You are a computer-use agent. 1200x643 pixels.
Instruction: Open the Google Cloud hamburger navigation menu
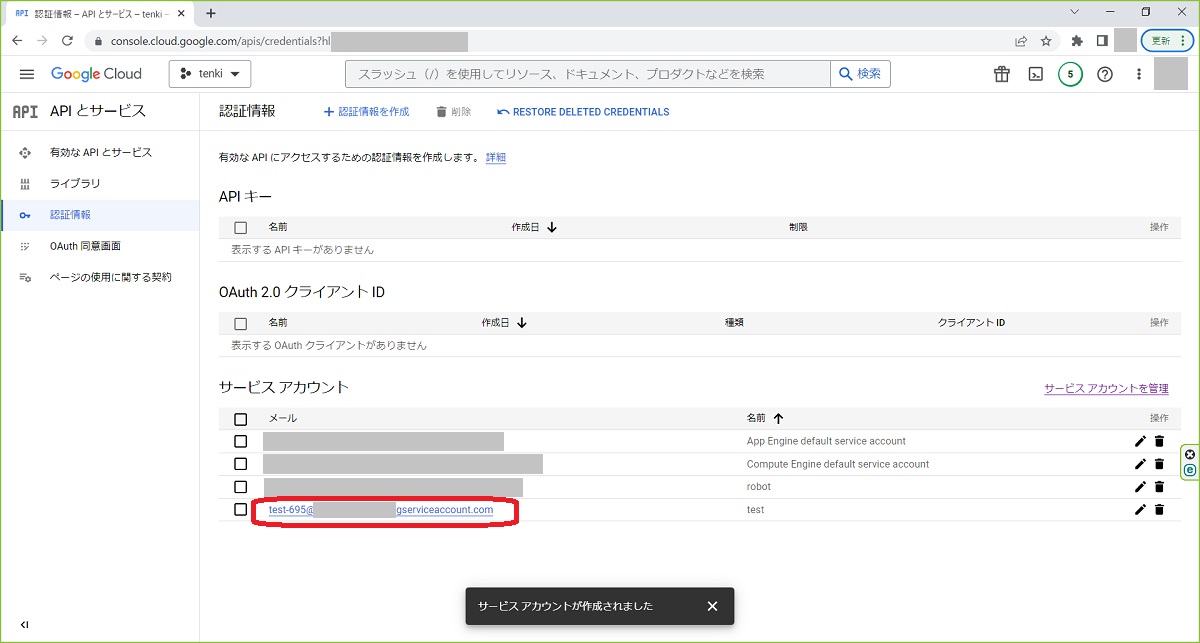point(27,74)
